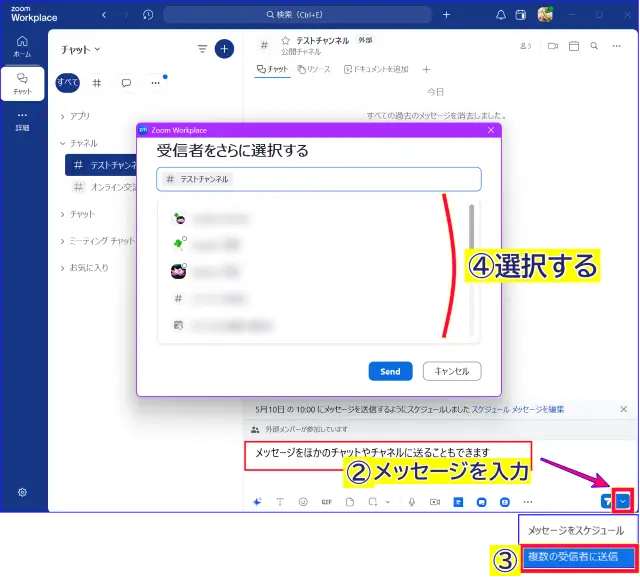Start a video meeting from channel header
The image size is (640, 579).
pyautogui.click(x=553, y=46)
